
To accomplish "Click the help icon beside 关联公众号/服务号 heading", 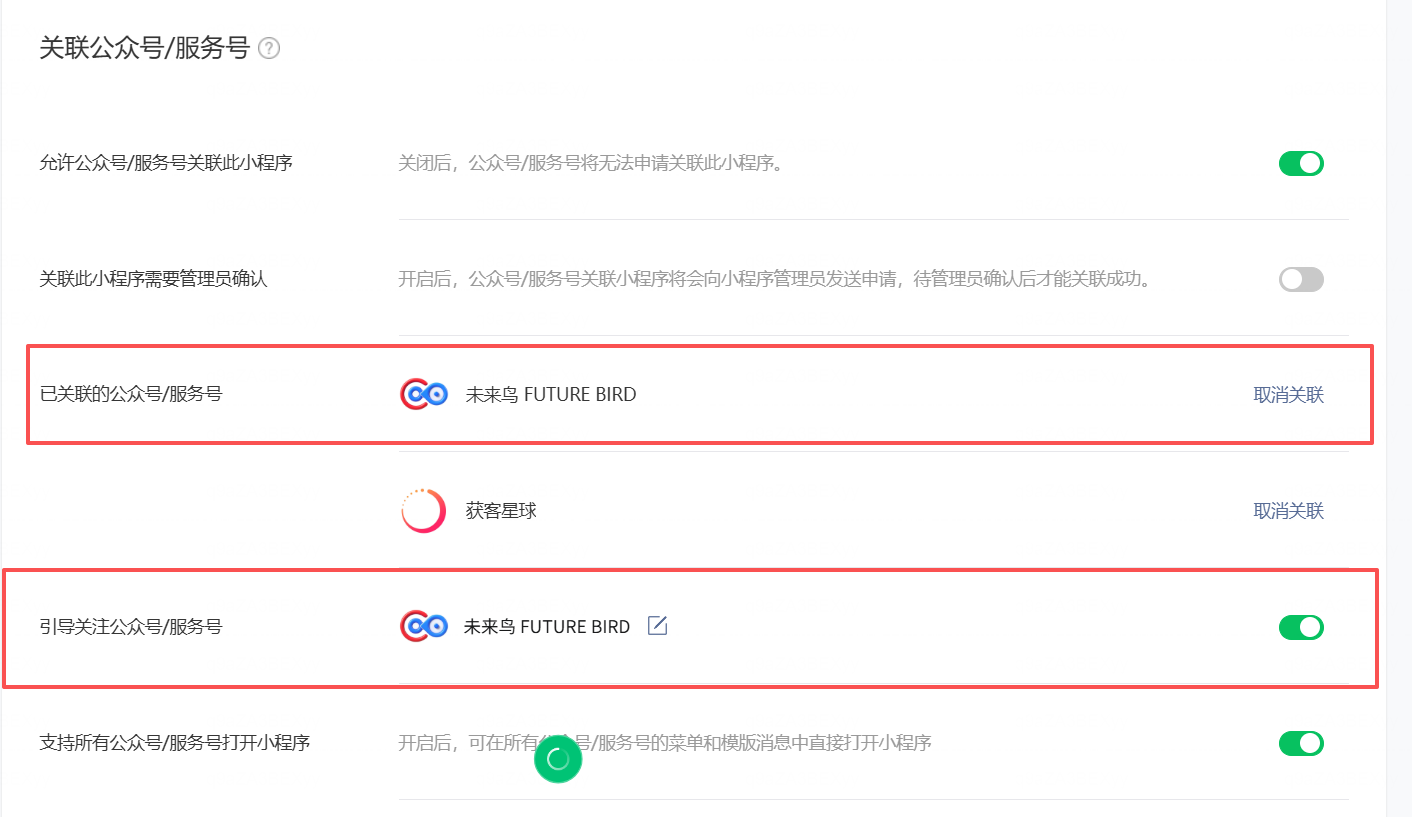I will pos(269,48).
